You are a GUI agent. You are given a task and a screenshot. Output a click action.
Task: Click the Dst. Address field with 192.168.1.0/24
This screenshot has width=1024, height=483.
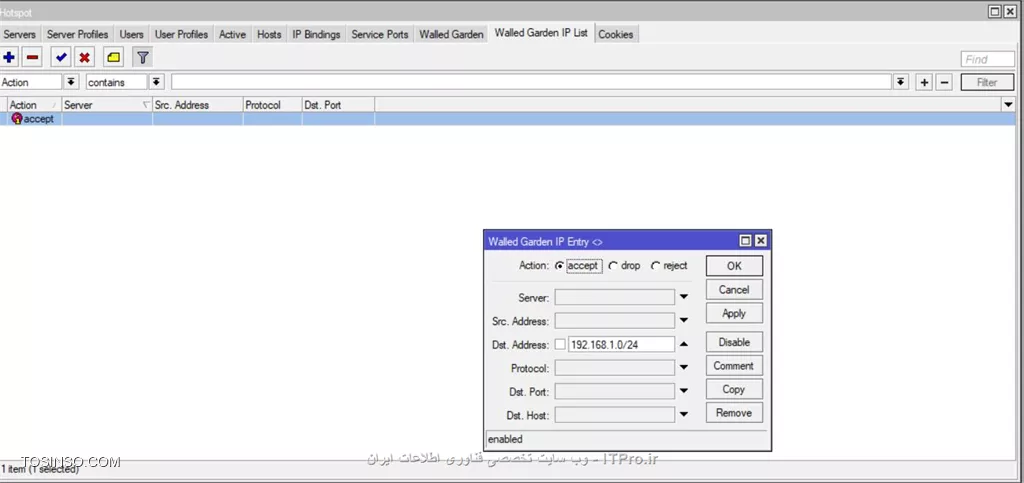coord(621,345)
